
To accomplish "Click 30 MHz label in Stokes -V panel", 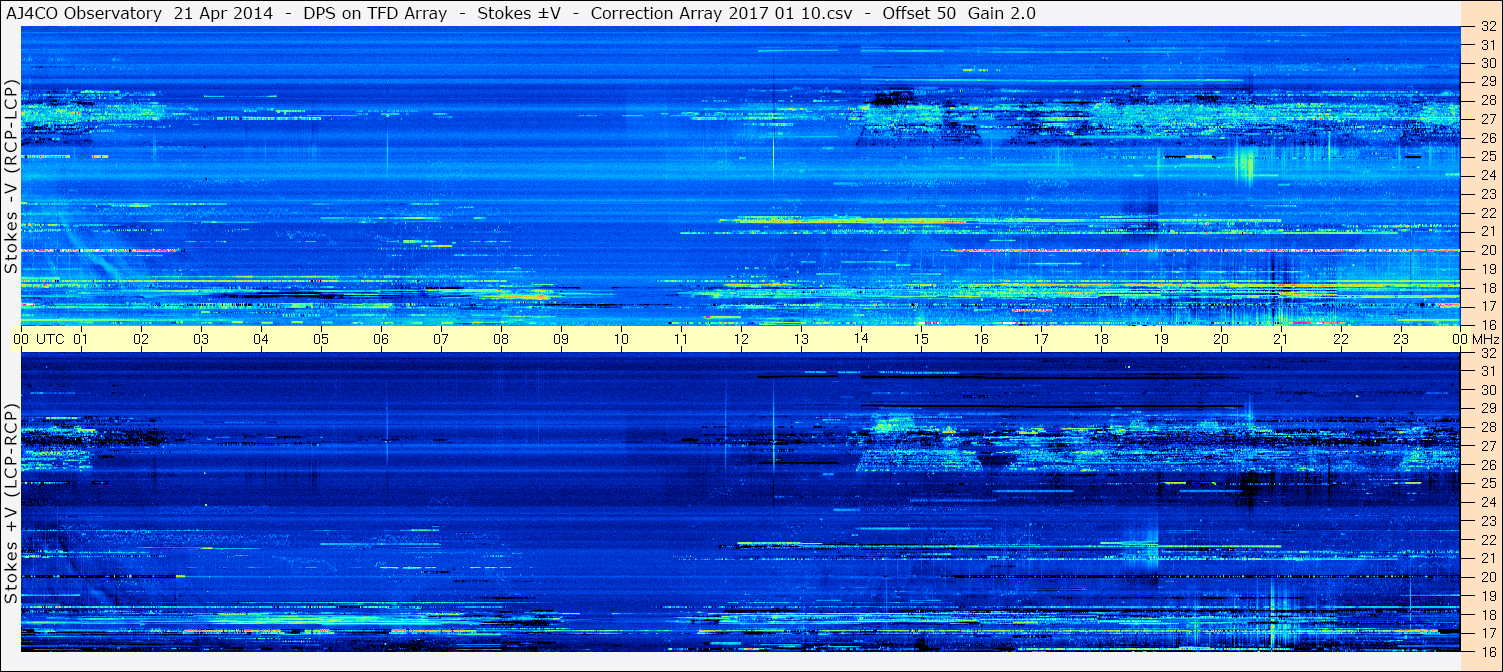I will pos(1487,62).
